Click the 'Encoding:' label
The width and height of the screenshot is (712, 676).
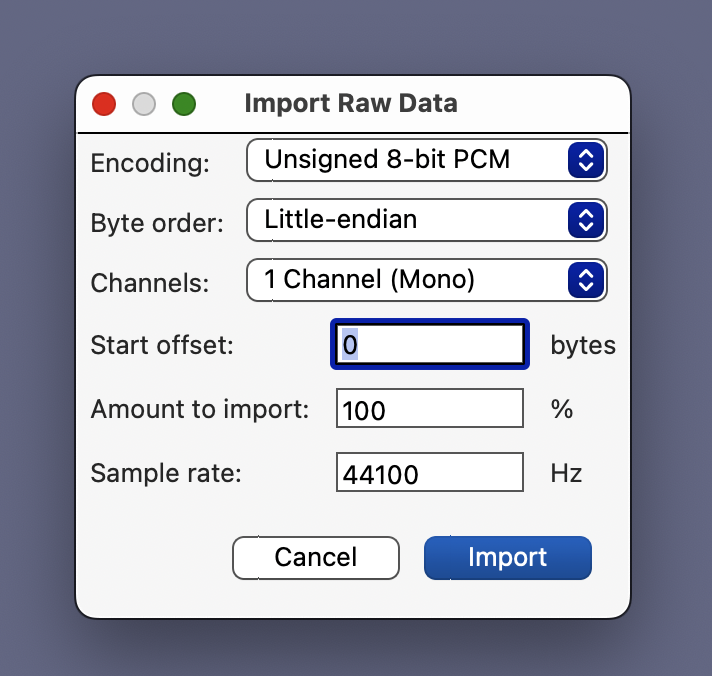pyautogui.click(x=150, y=164)
